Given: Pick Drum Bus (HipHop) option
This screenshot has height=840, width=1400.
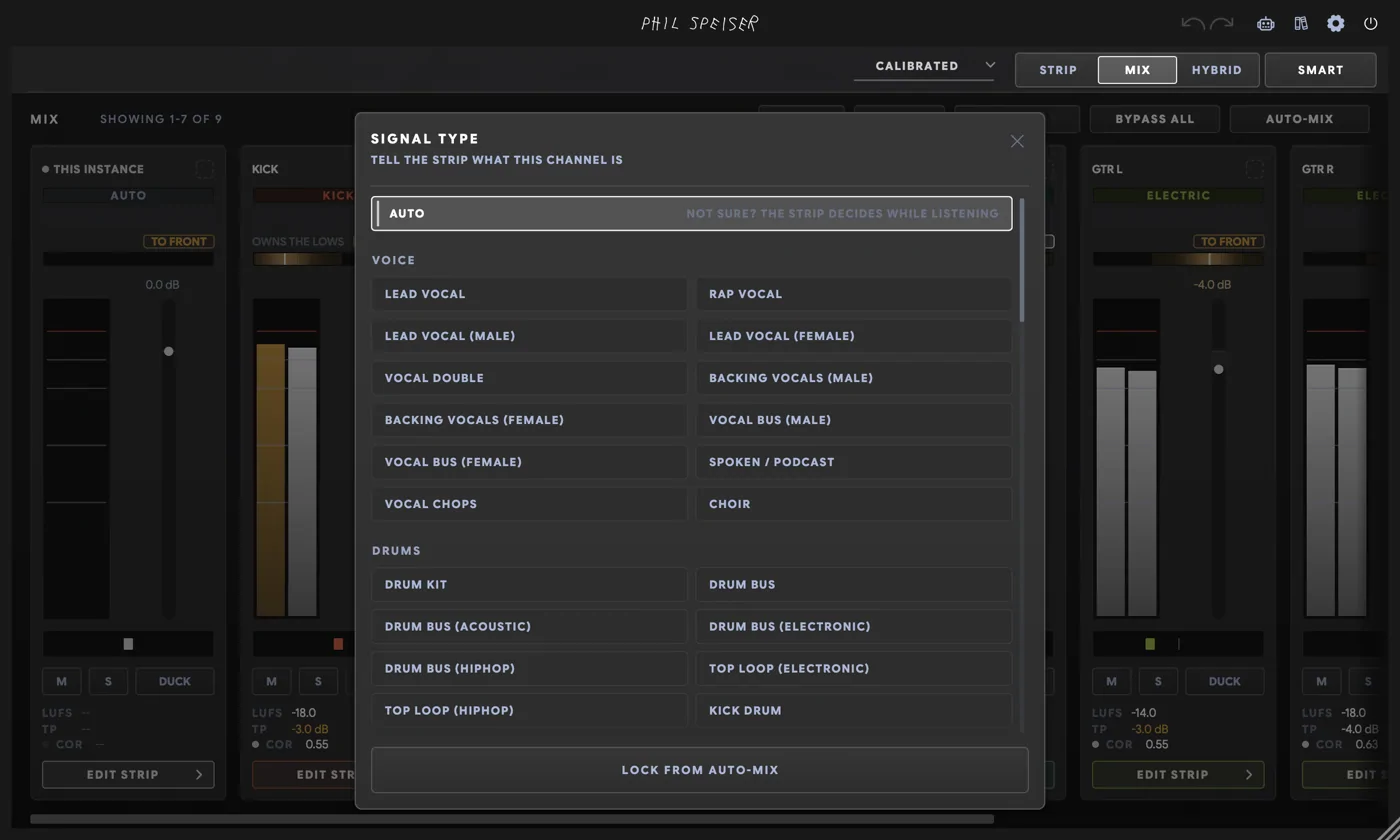Looking at the screenshot, I should point(529,668).
